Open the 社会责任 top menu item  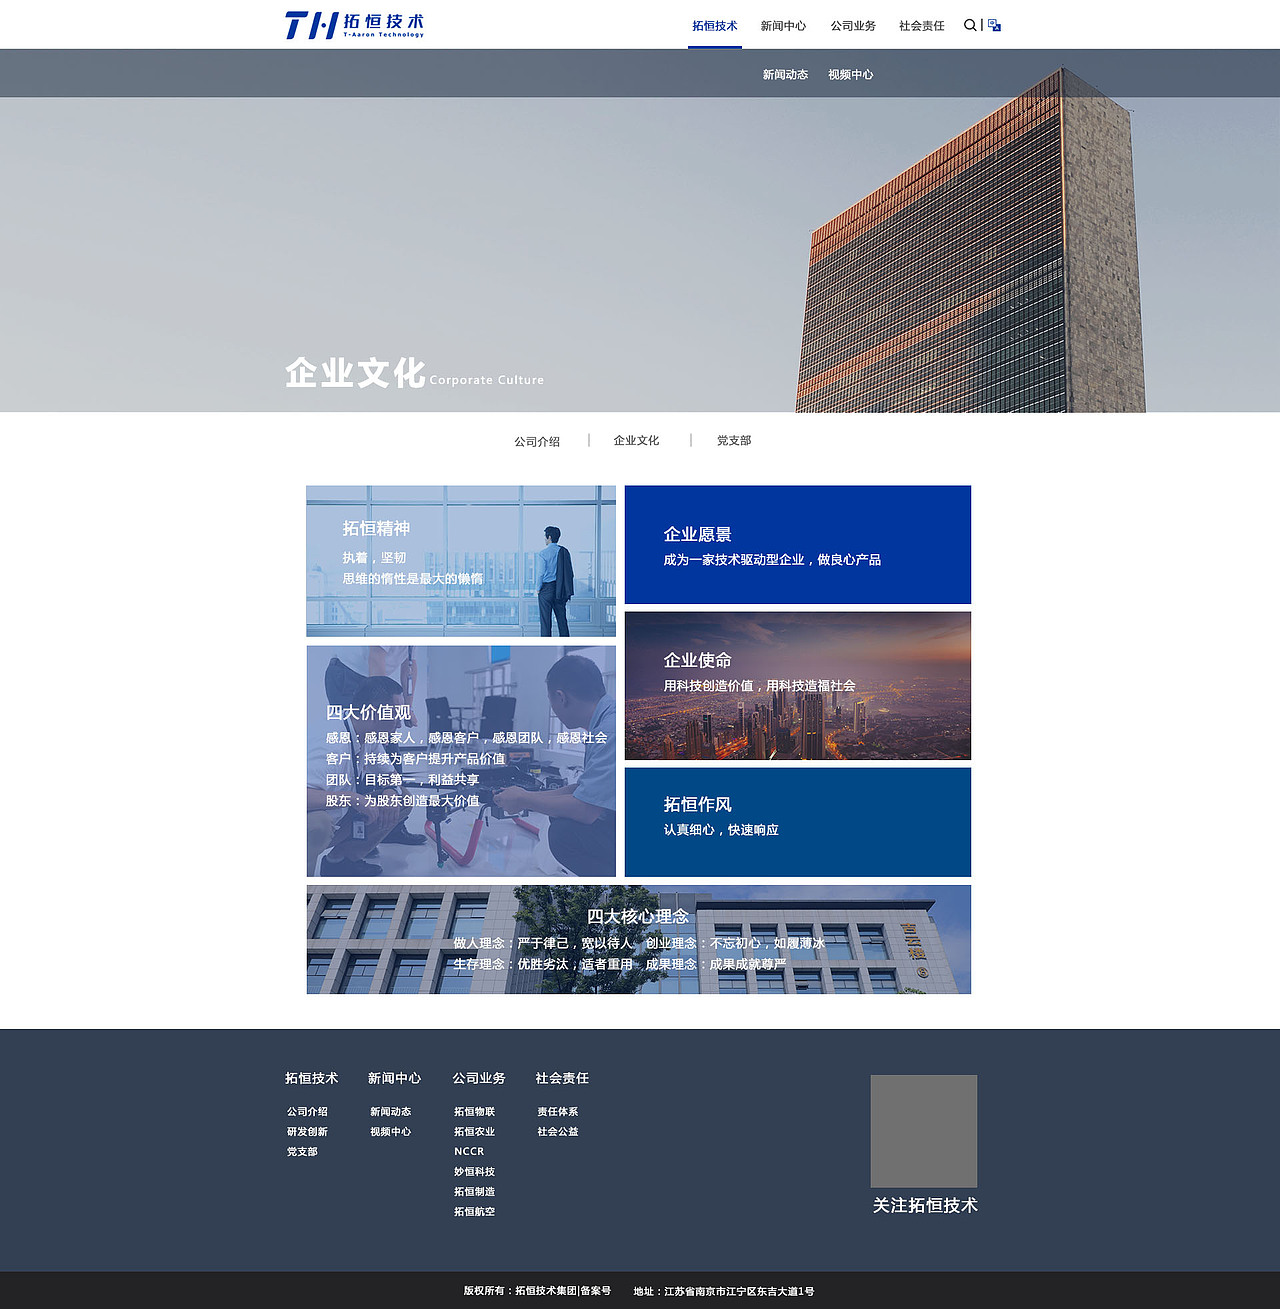(922, 26)
